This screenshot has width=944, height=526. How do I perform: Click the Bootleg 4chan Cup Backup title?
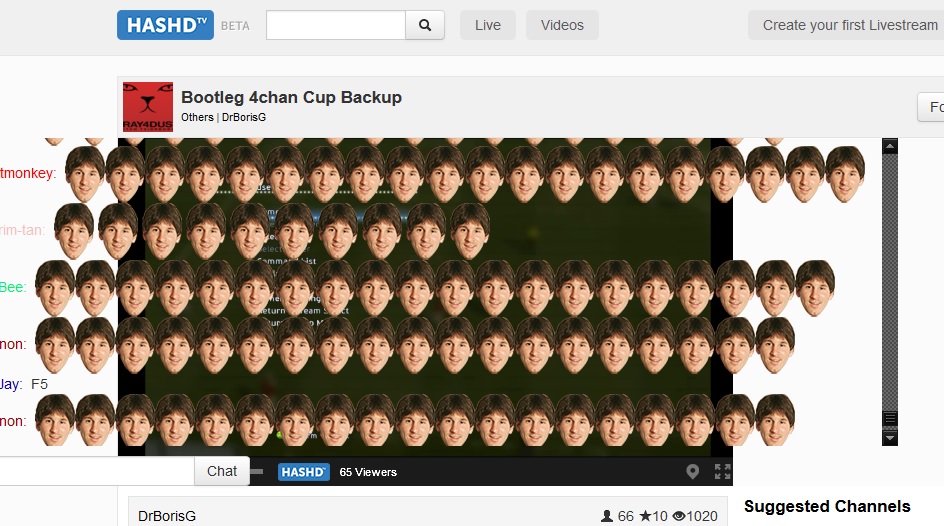click(291, 97)
